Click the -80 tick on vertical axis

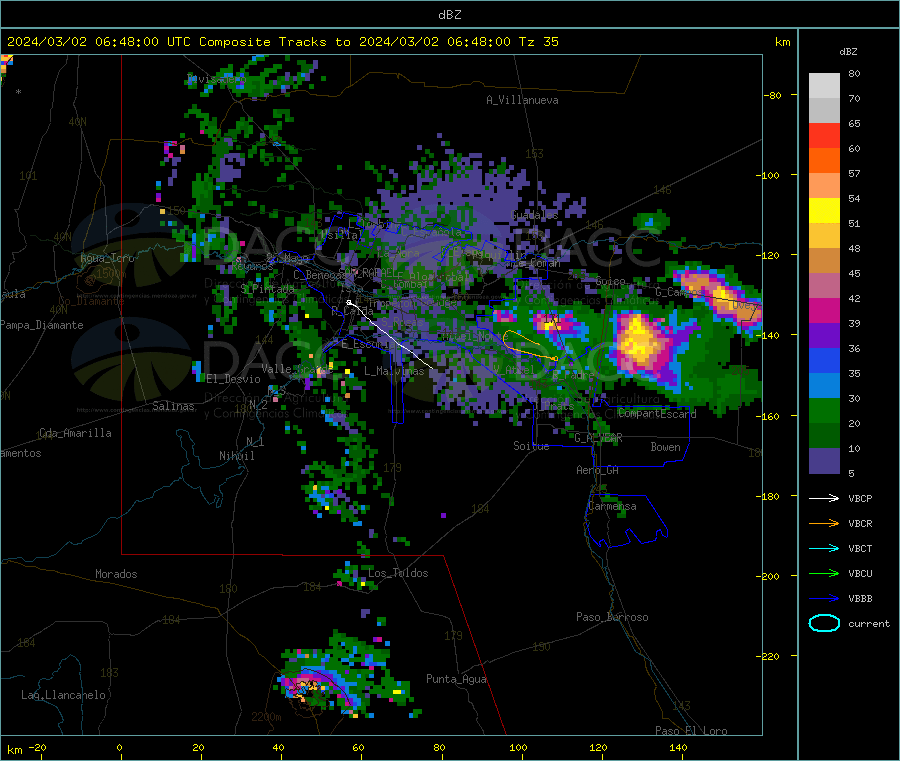pos(771,95)
